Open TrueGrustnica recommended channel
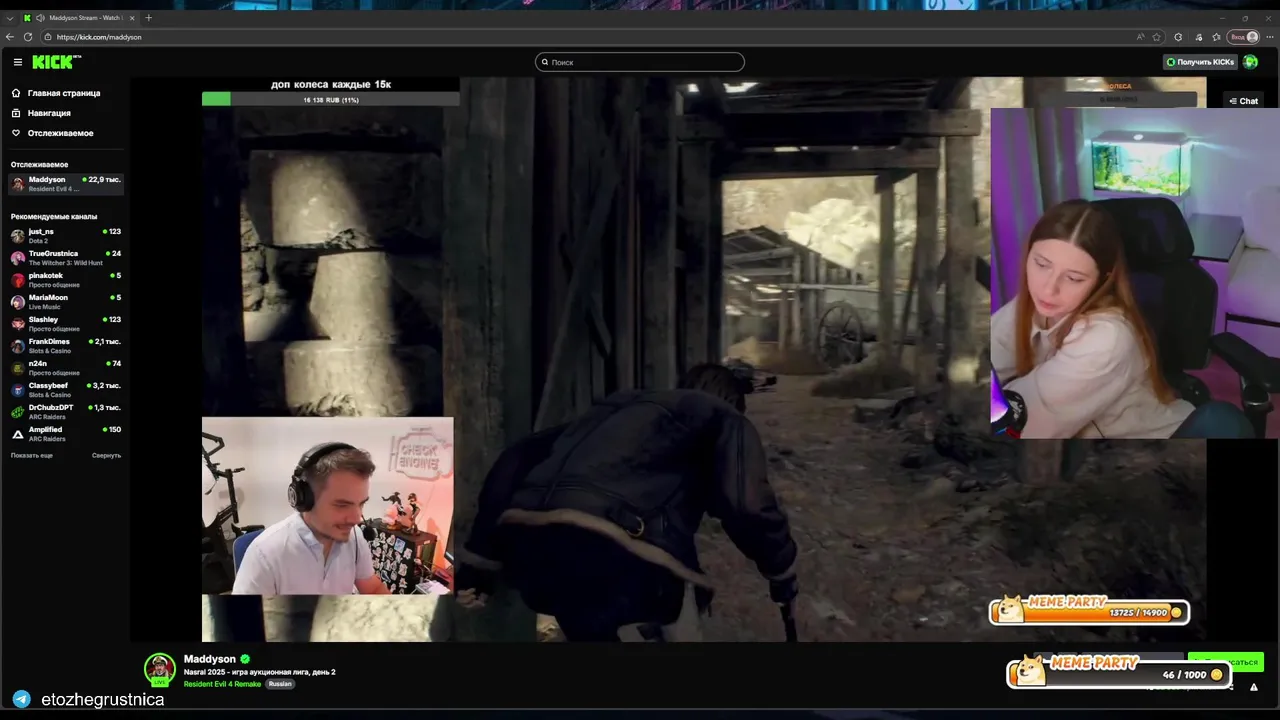This screenshot has height=720, width=1280. click(65, 258)
